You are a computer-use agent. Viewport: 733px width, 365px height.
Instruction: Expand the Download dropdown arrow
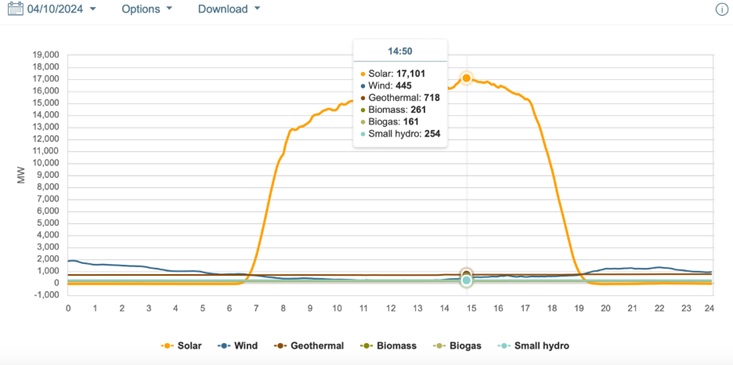[x=257, y=9]
